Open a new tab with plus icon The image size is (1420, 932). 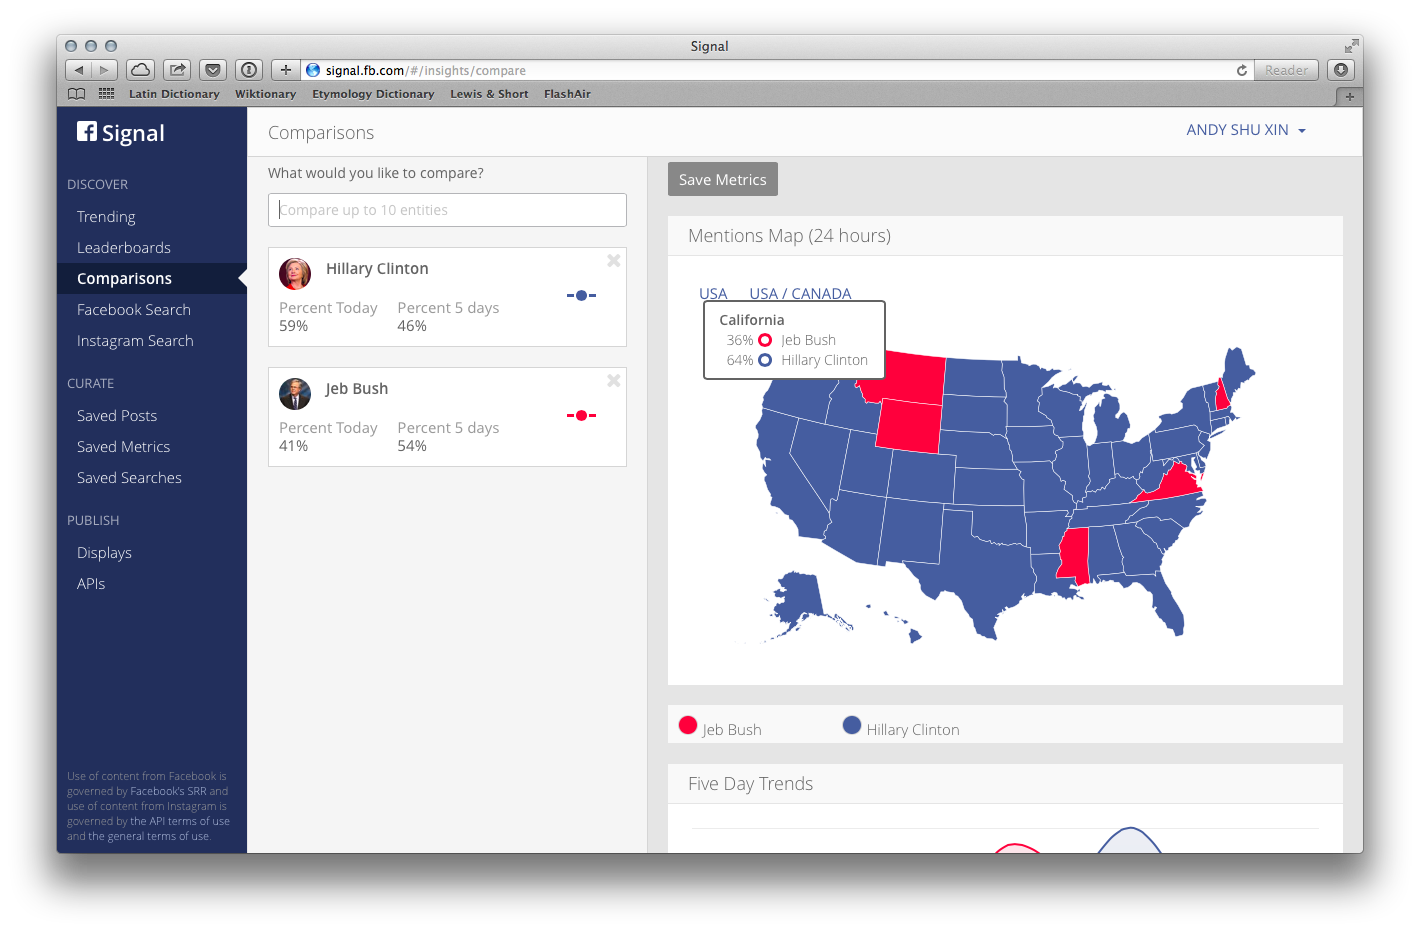[x=1349, y=97]
